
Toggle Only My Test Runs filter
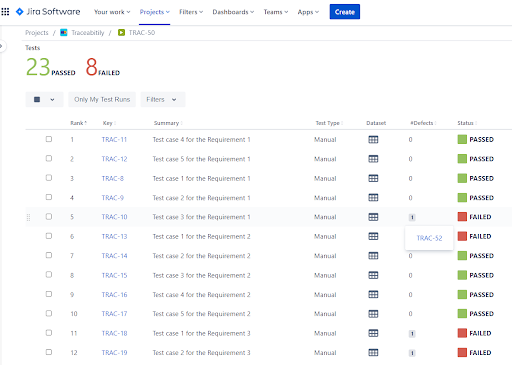(x=102, y=99)
